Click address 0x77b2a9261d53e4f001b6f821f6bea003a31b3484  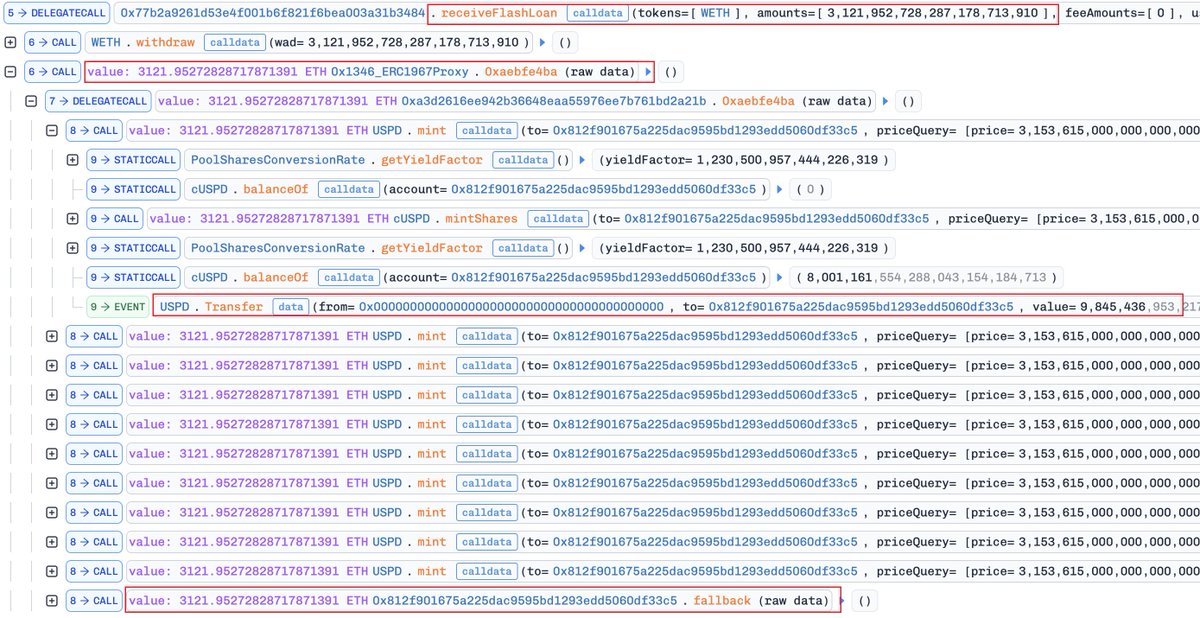[x=272, y=14]
